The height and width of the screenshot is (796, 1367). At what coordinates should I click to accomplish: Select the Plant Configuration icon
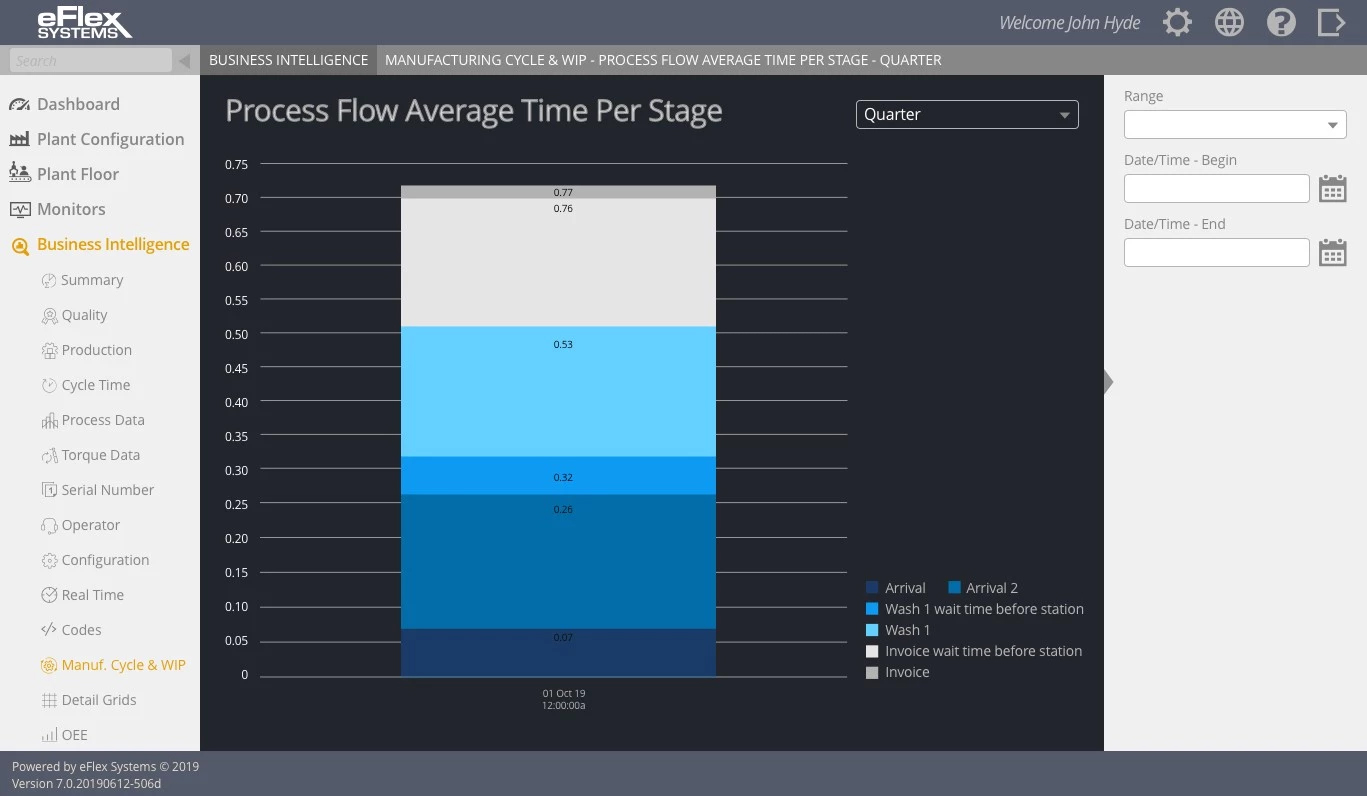pyautogui.click(x=22, y=139)
